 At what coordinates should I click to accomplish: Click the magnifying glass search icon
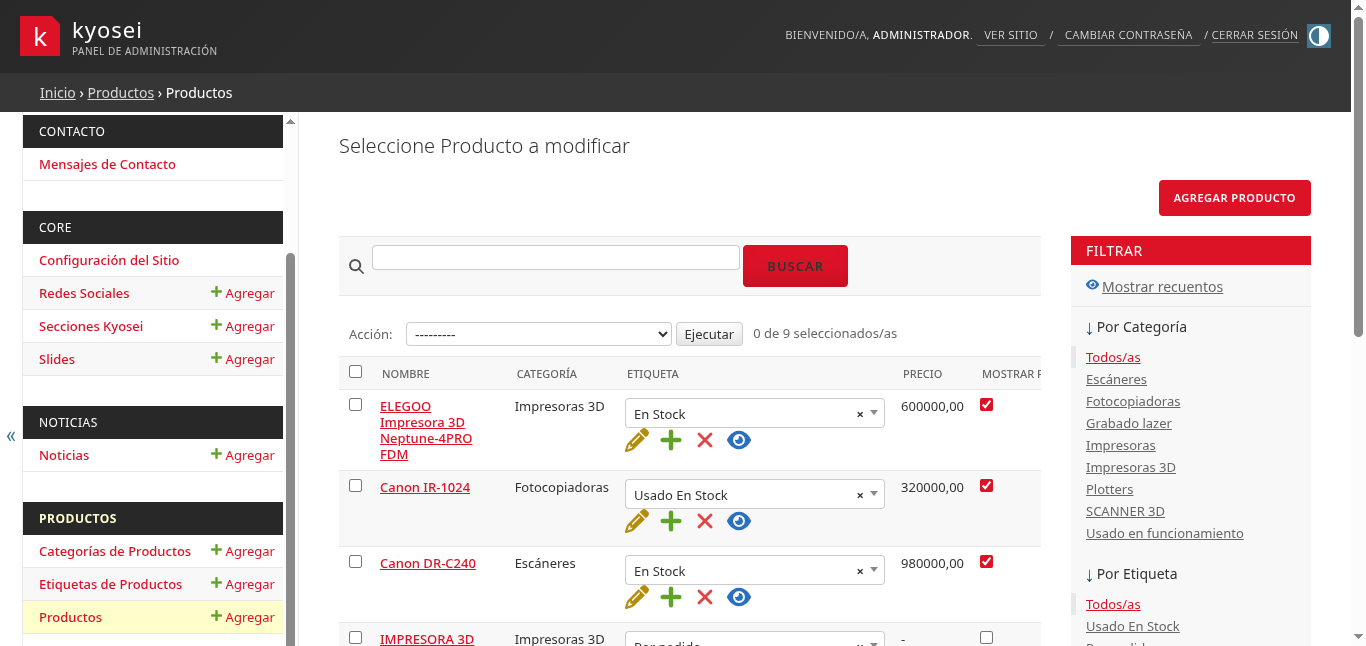pos(356,266)
